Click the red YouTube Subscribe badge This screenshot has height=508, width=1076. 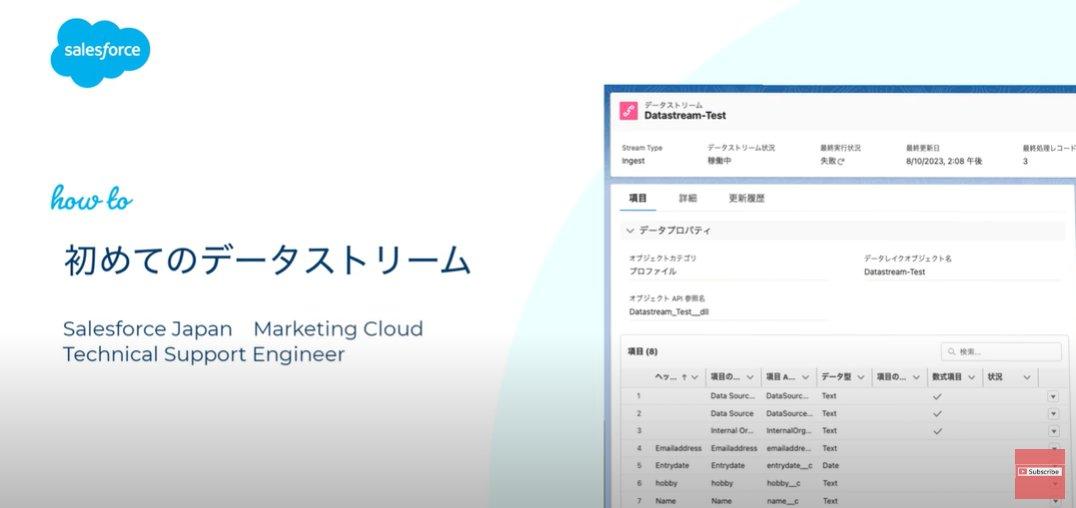pyautogui.click(x=1040, y=472)
